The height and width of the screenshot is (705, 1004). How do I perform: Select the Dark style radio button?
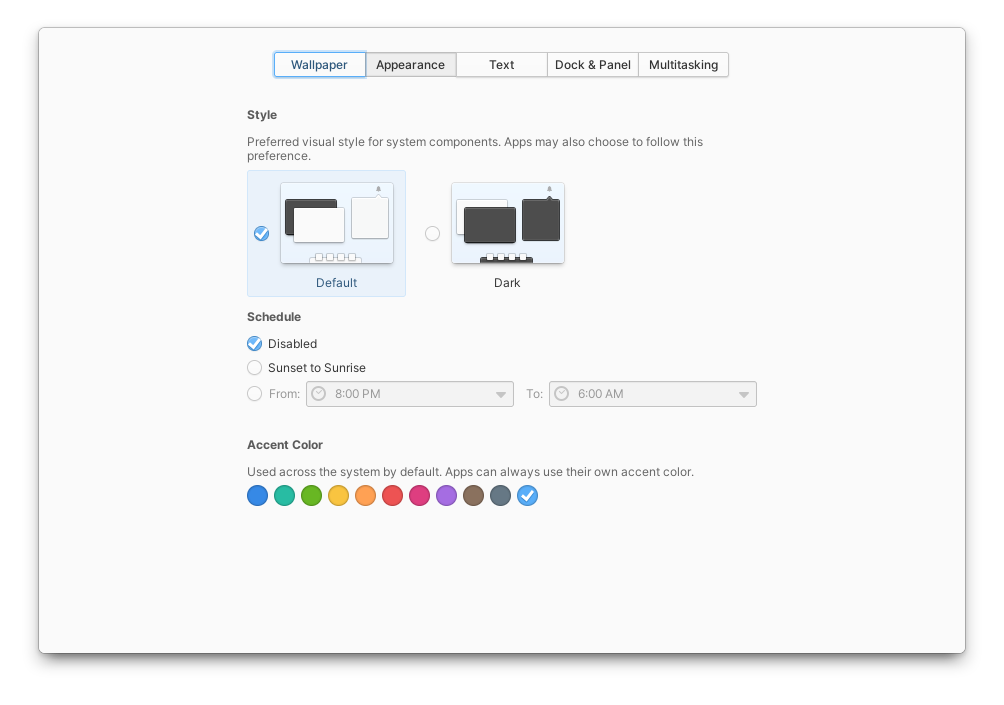tap(432, 233)
